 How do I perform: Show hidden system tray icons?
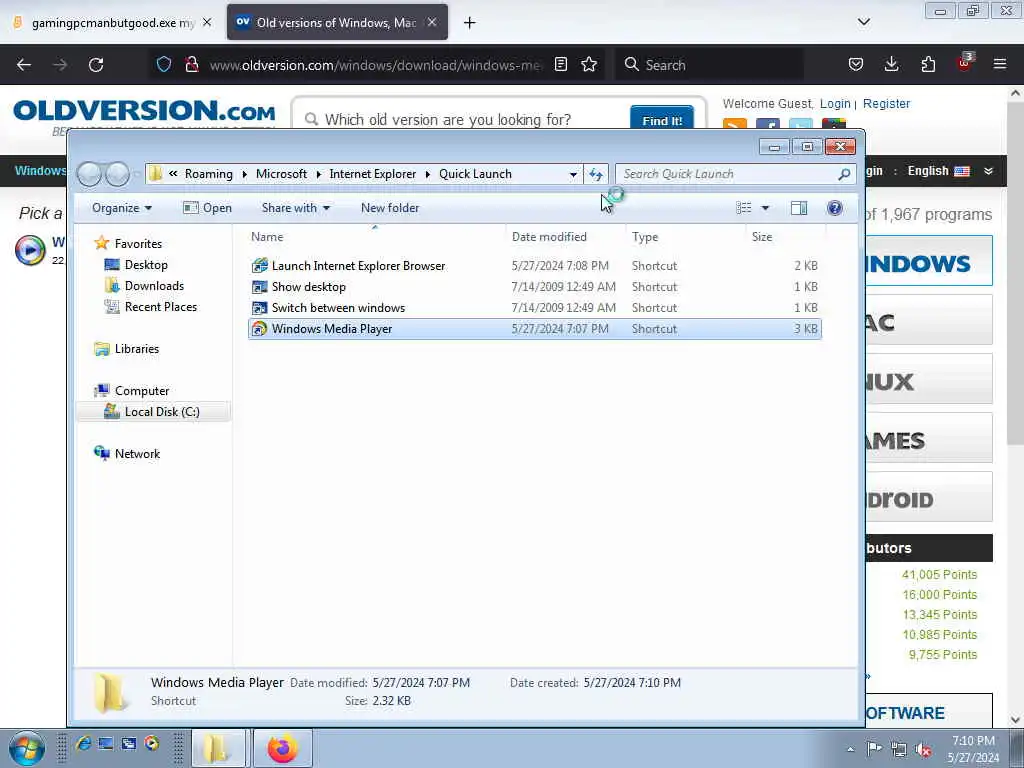[x=850, y=749]
